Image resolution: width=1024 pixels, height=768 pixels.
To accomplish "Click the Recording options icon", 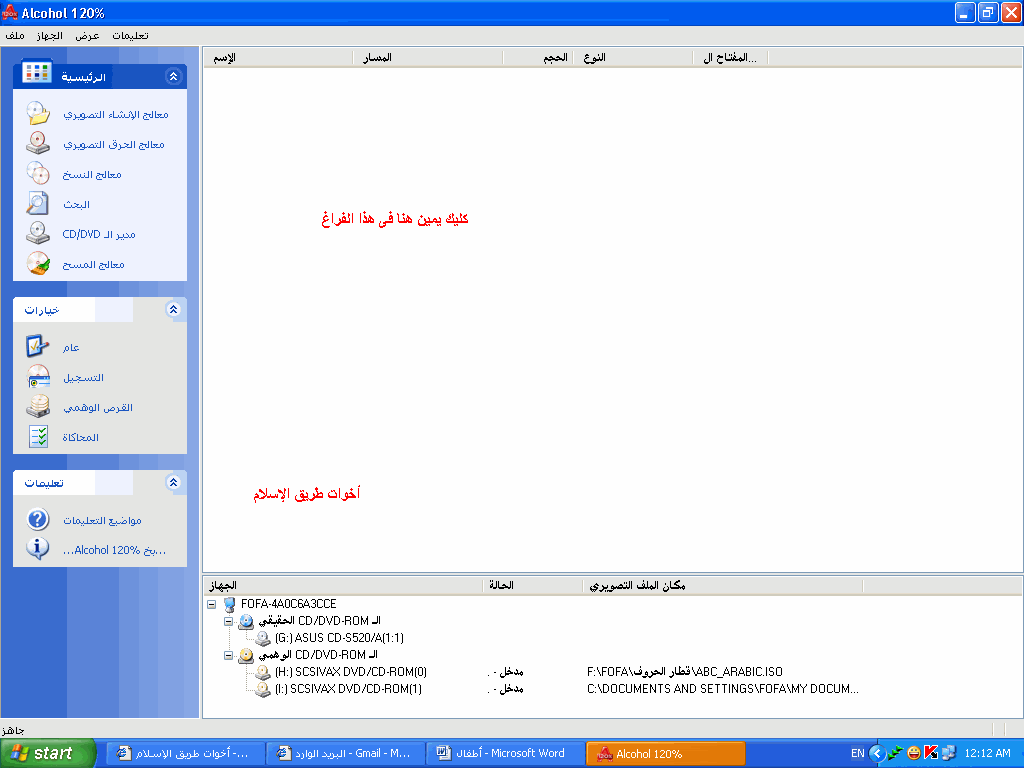I will pos(38,377).
